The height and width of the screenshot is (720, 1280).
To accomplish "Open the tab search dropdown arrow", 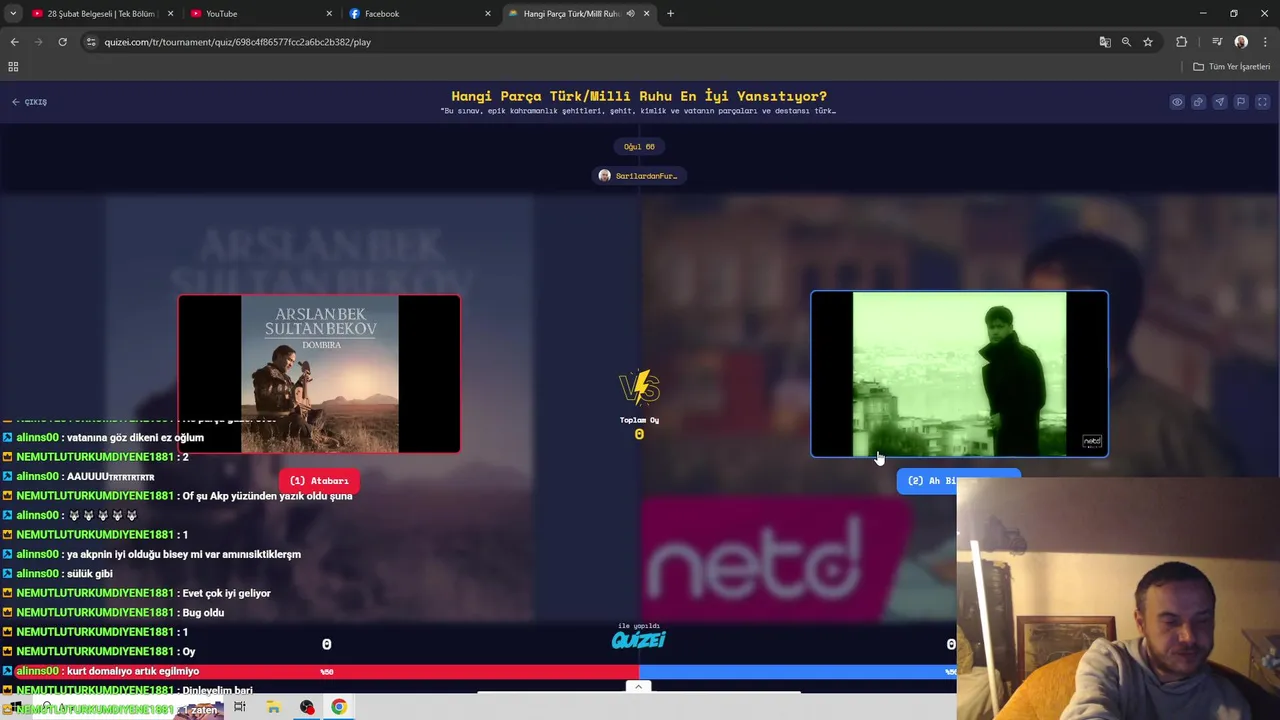I will click(13, 14).
